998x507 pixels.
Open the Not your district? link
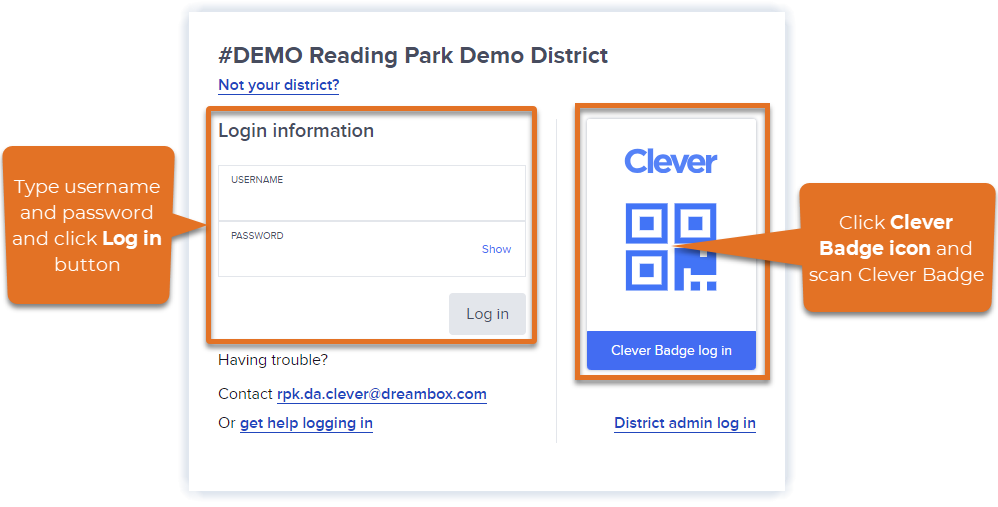click(x=278, y=85)
